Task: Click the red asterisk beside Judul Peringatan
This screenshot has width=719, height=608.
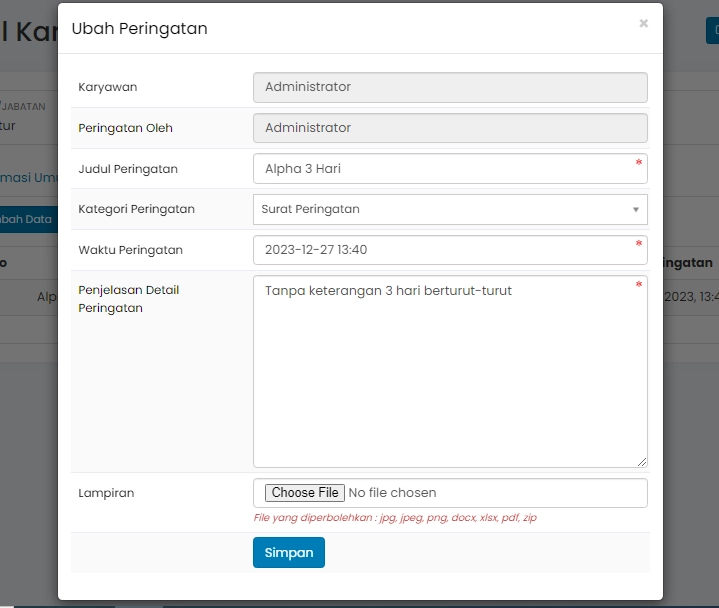Action: (x=639, y=162)
